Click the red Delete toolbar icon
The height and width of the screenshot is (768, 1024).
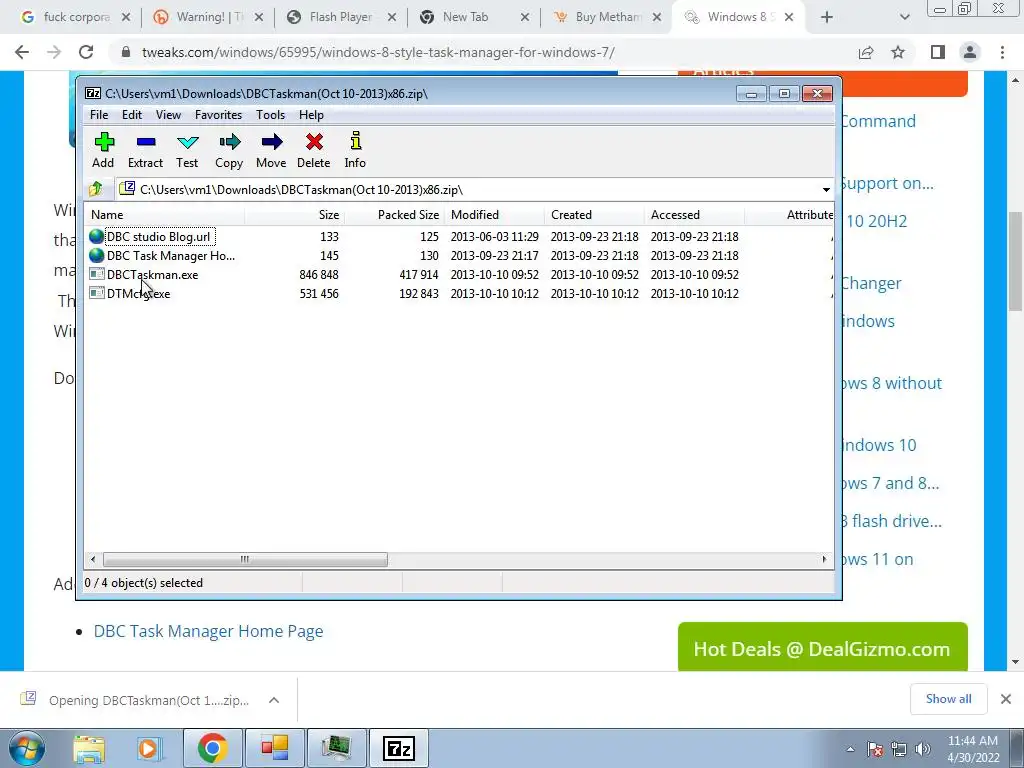pos(313,150)
